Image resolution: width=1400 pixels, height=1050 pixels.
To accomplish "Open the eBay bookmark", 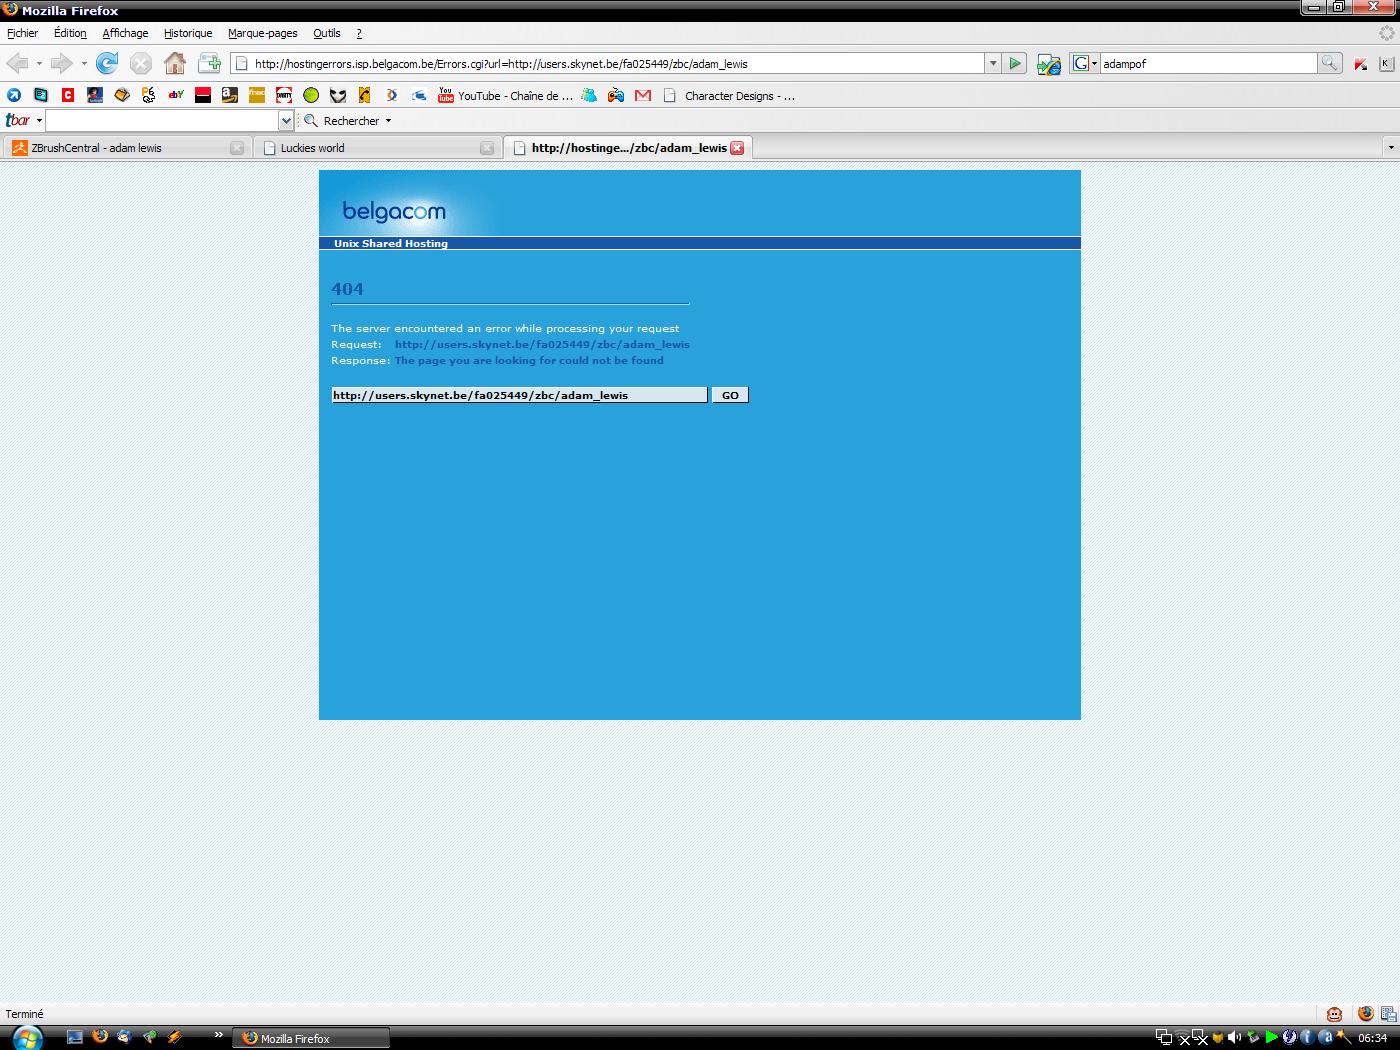I will [176, 96].
